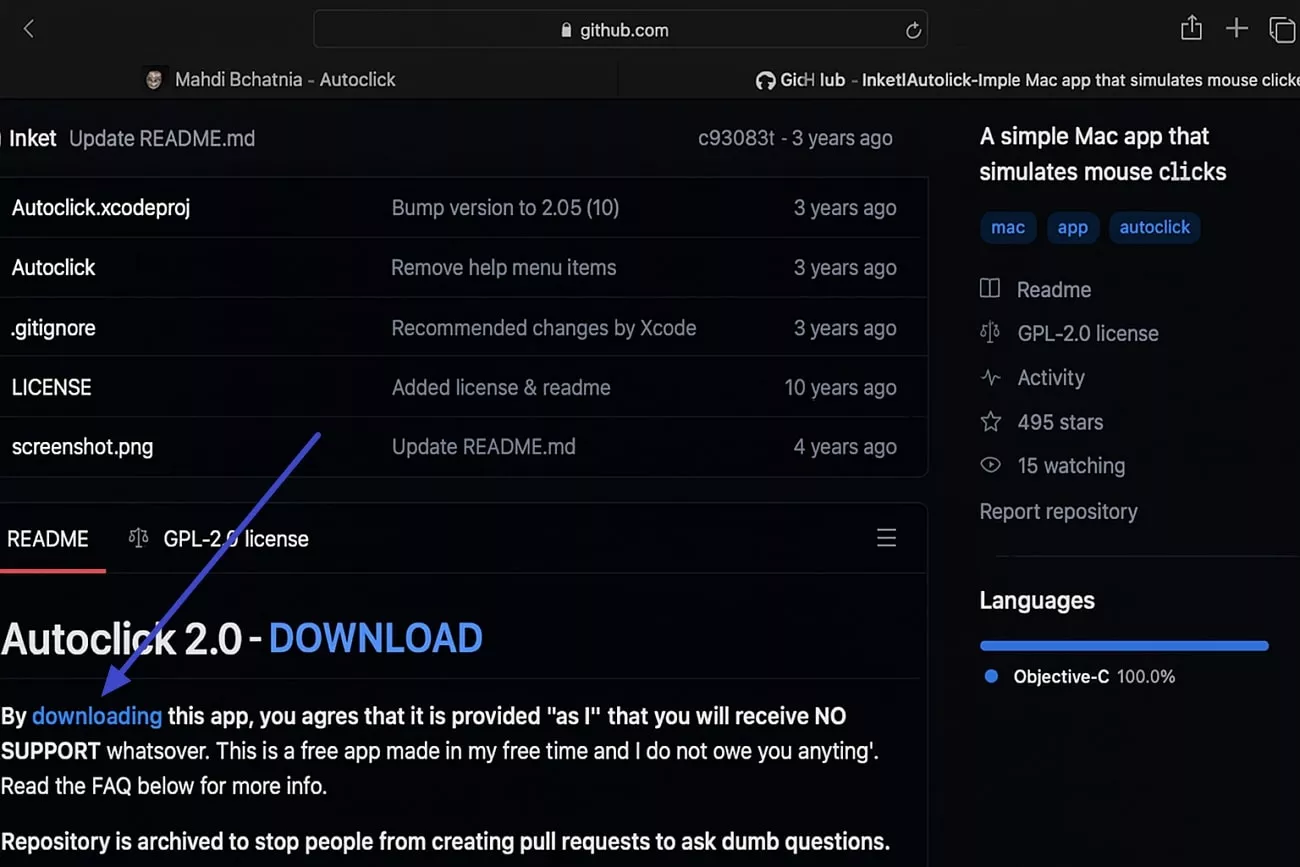Click the app topic tag
This screenshot has width=1300, height=867.
pos(1072,227)
